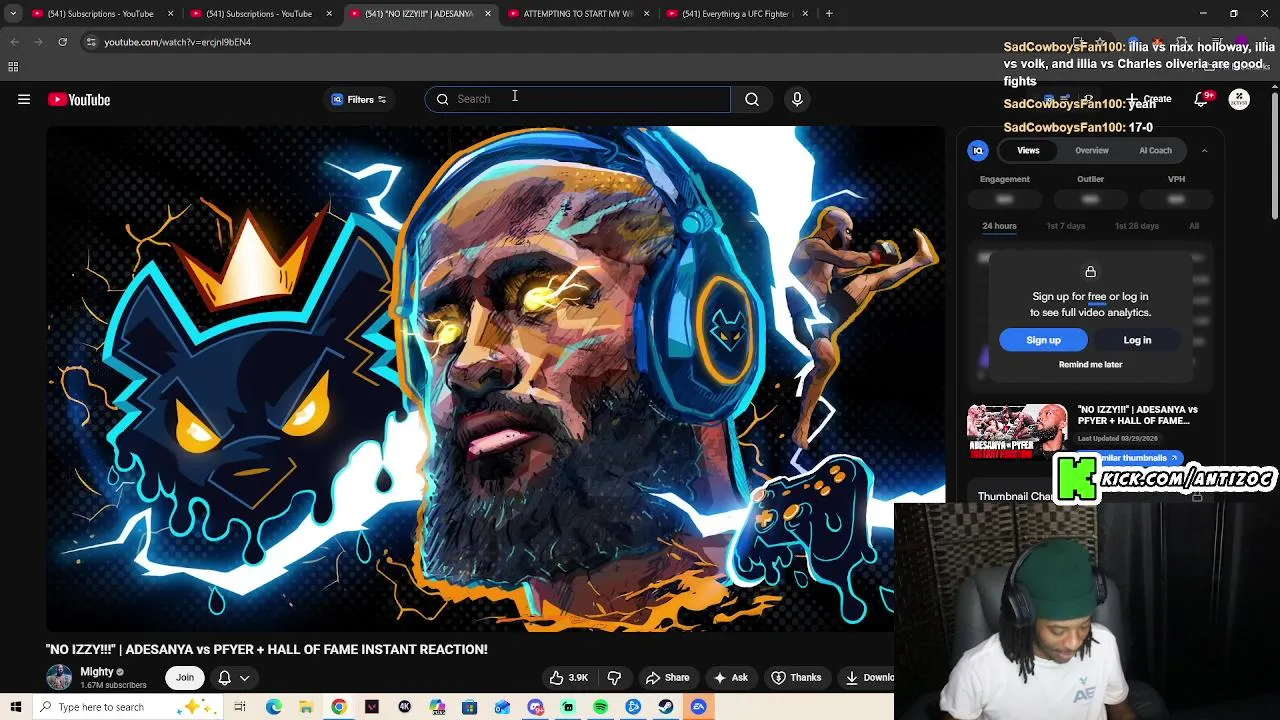Click the video player artwork
Viewport: 1280px width, 720px height.
[495, 378]
